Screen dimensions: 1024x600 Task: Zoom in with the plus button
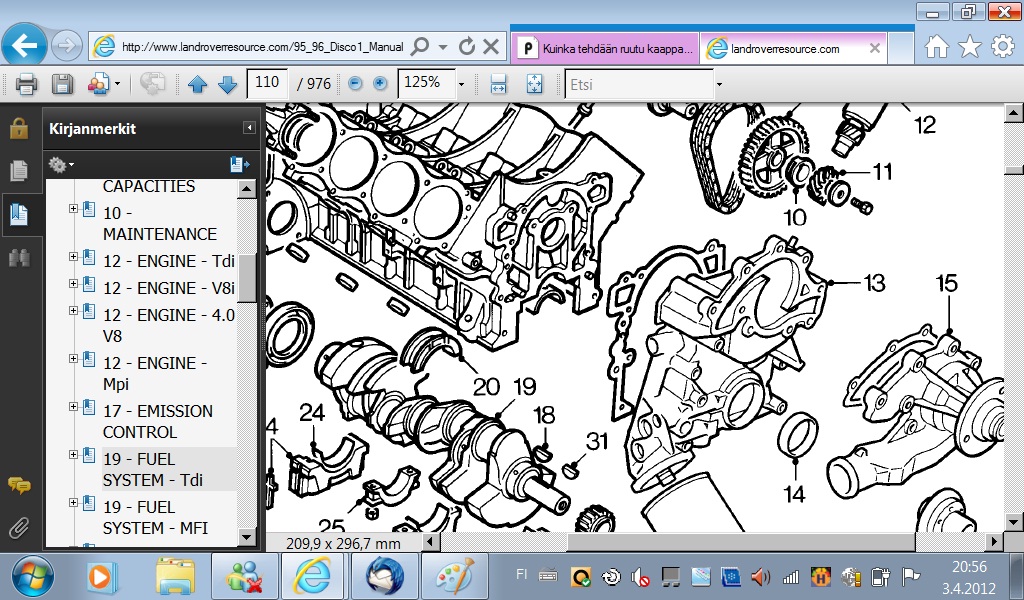coord(380,84)
